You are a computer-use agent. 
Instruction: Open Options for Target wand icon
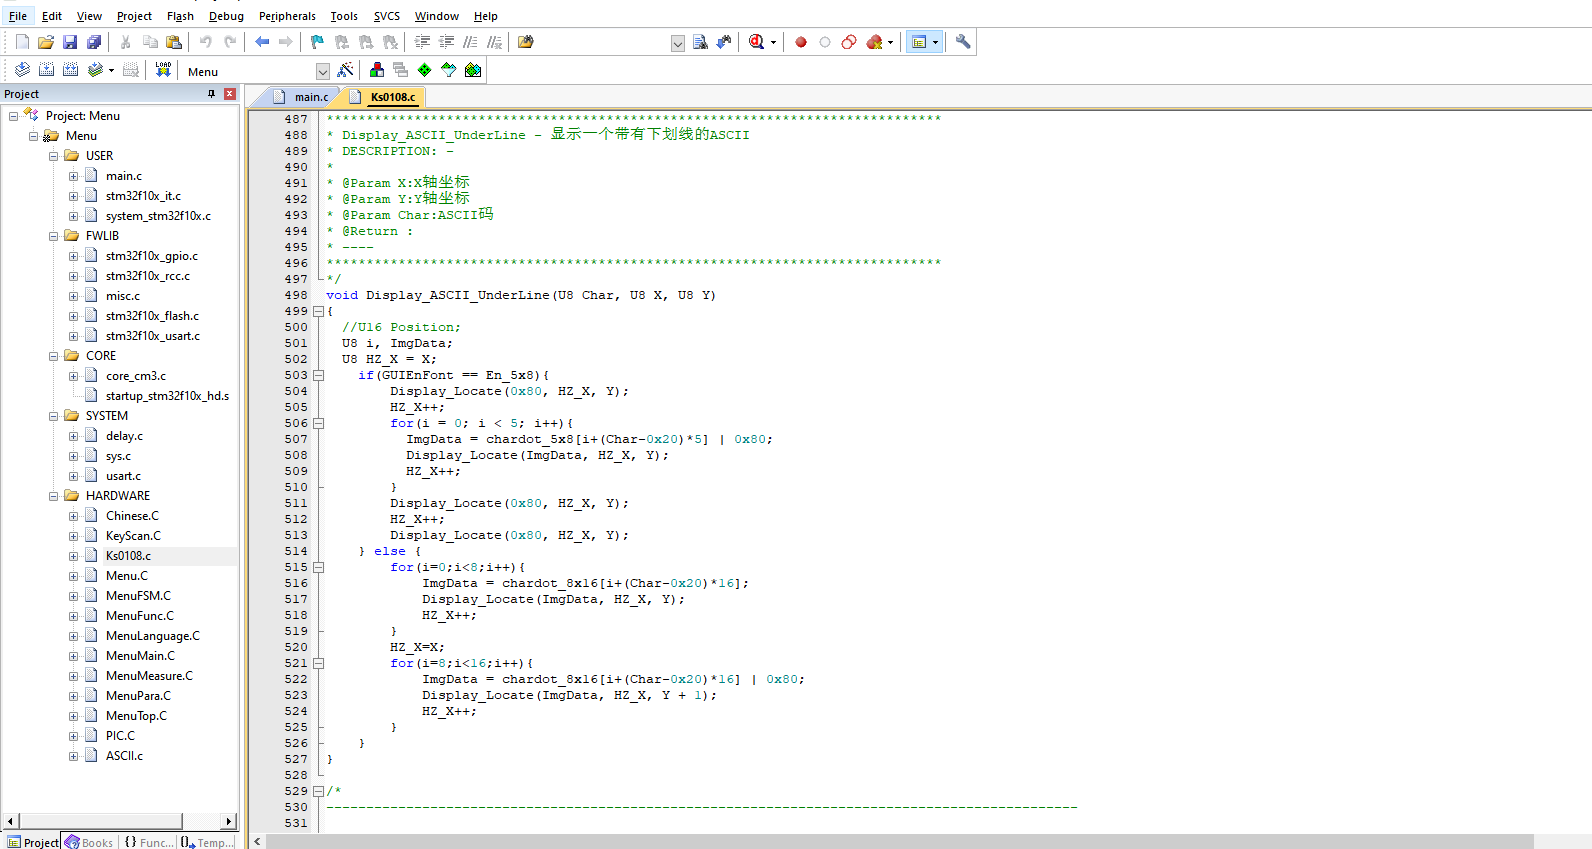coord(345,70)
